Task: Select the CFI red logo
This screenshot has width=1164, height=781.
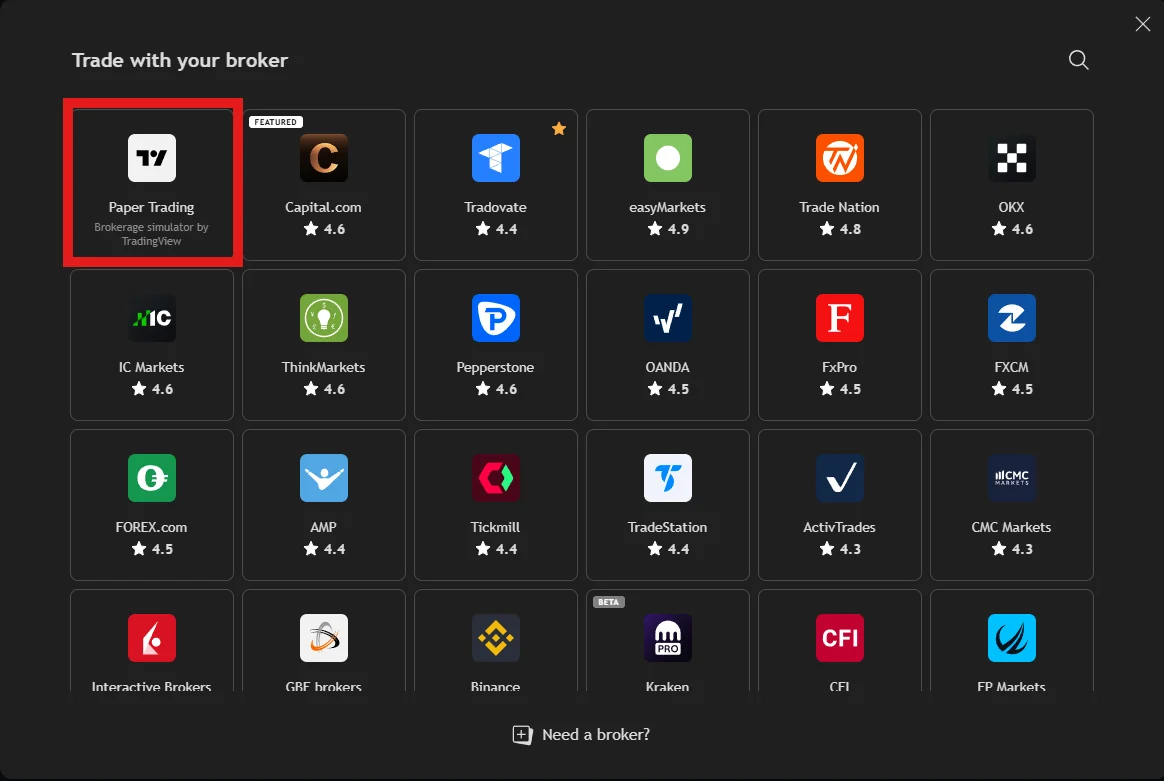Action: [x=840, y=638]
